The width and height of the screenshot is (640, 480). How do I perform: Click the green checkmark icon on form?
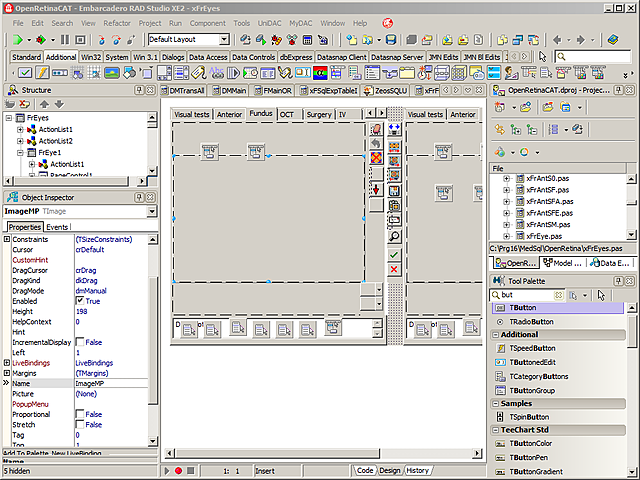[394, 255]
